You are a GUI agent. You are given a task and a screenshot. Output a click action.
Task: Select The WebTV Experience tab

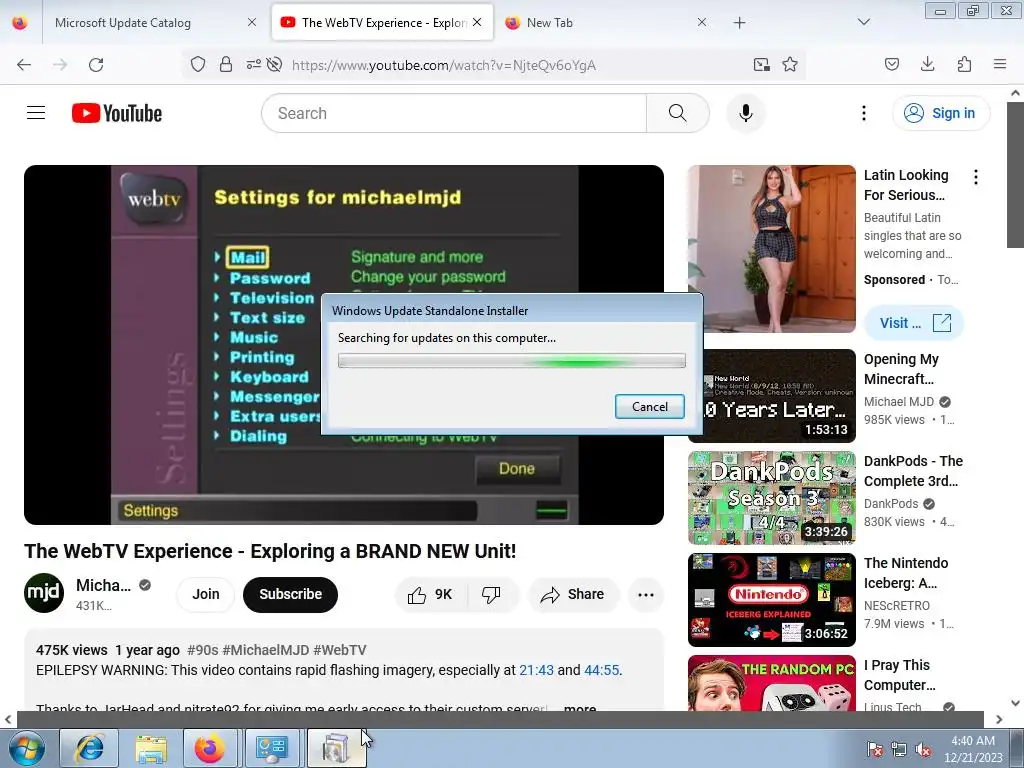383,22
